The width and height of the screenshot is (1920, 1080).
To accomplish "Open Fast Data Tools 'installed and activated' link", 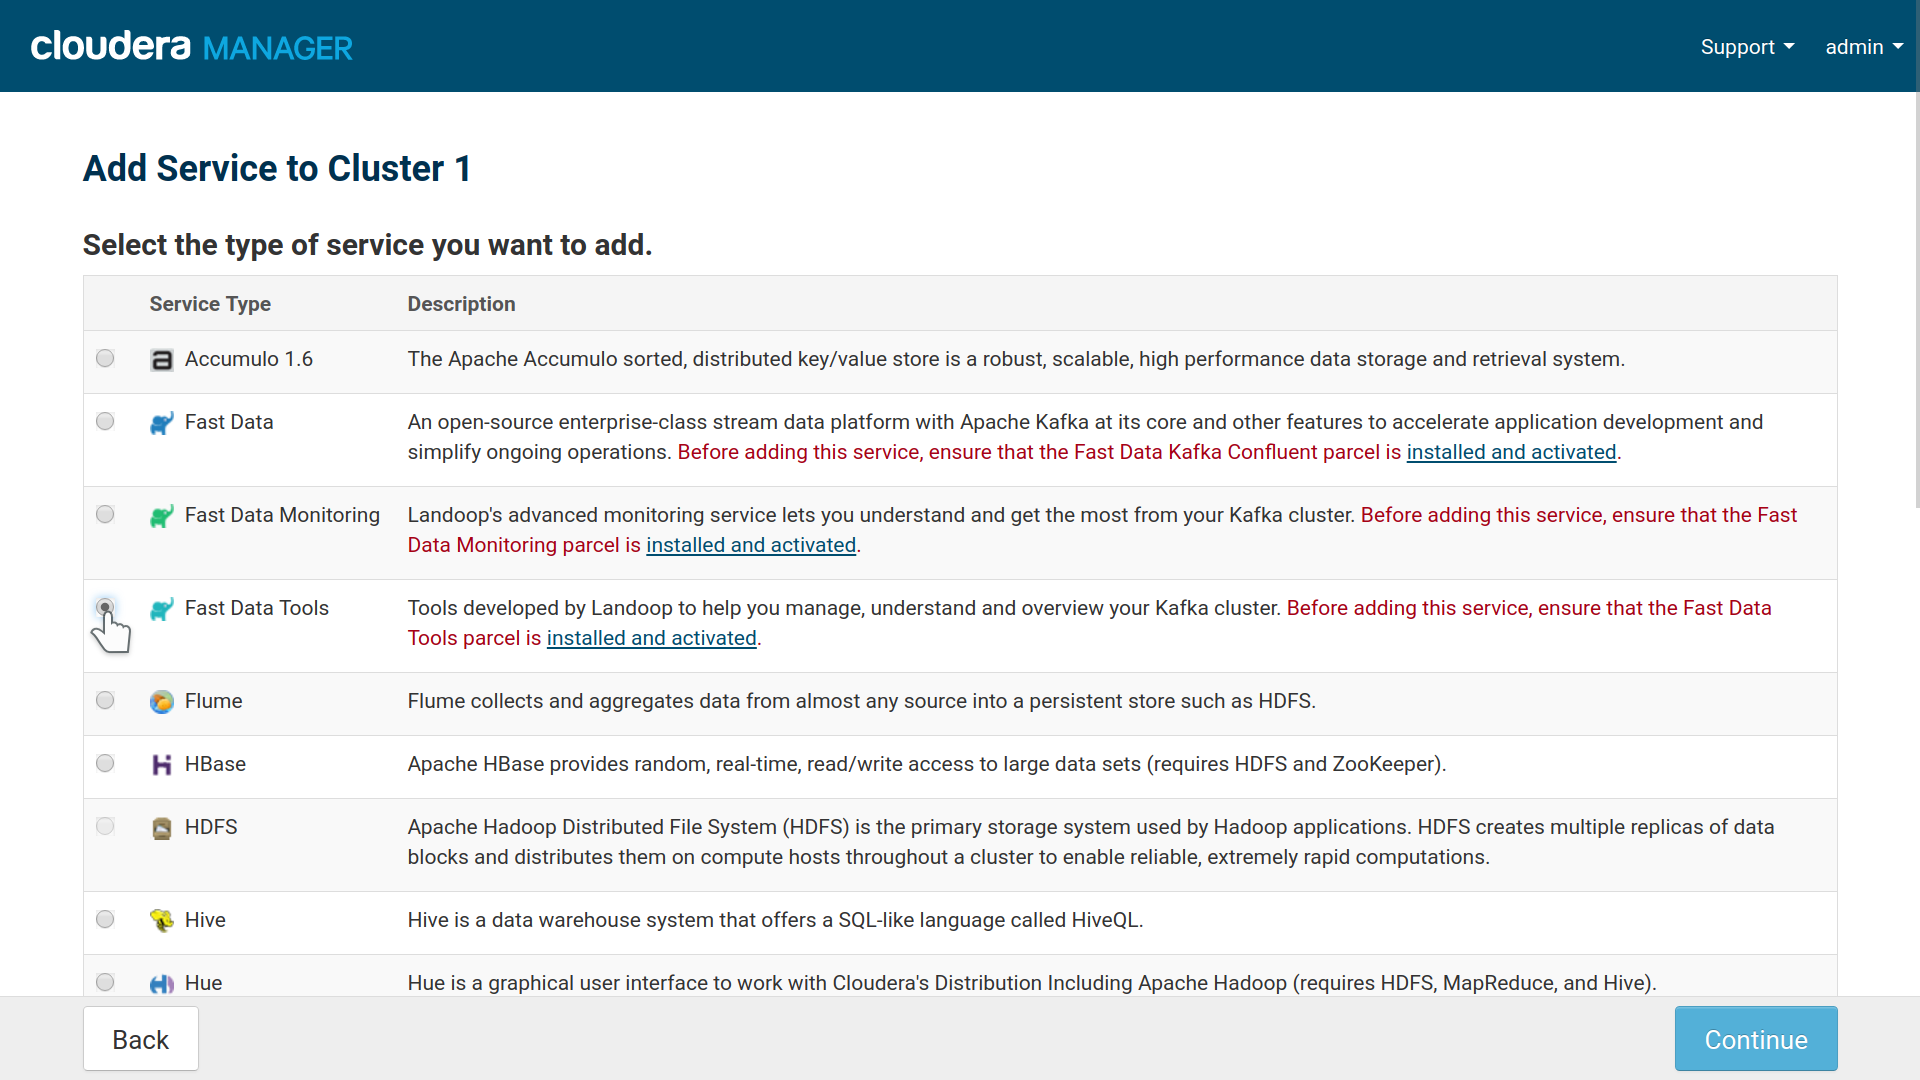I will pos(651,638).
